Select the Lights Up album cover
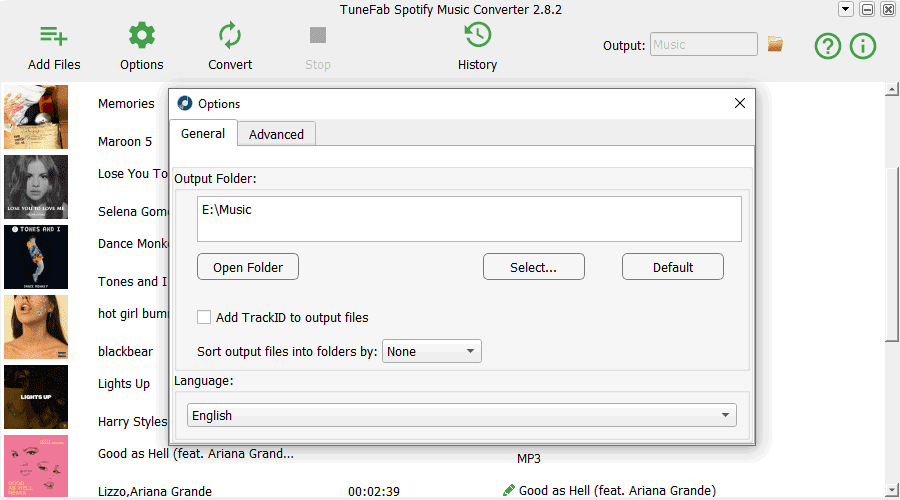The height and width of the screenshot is (500, 900). tap(36, 397)
